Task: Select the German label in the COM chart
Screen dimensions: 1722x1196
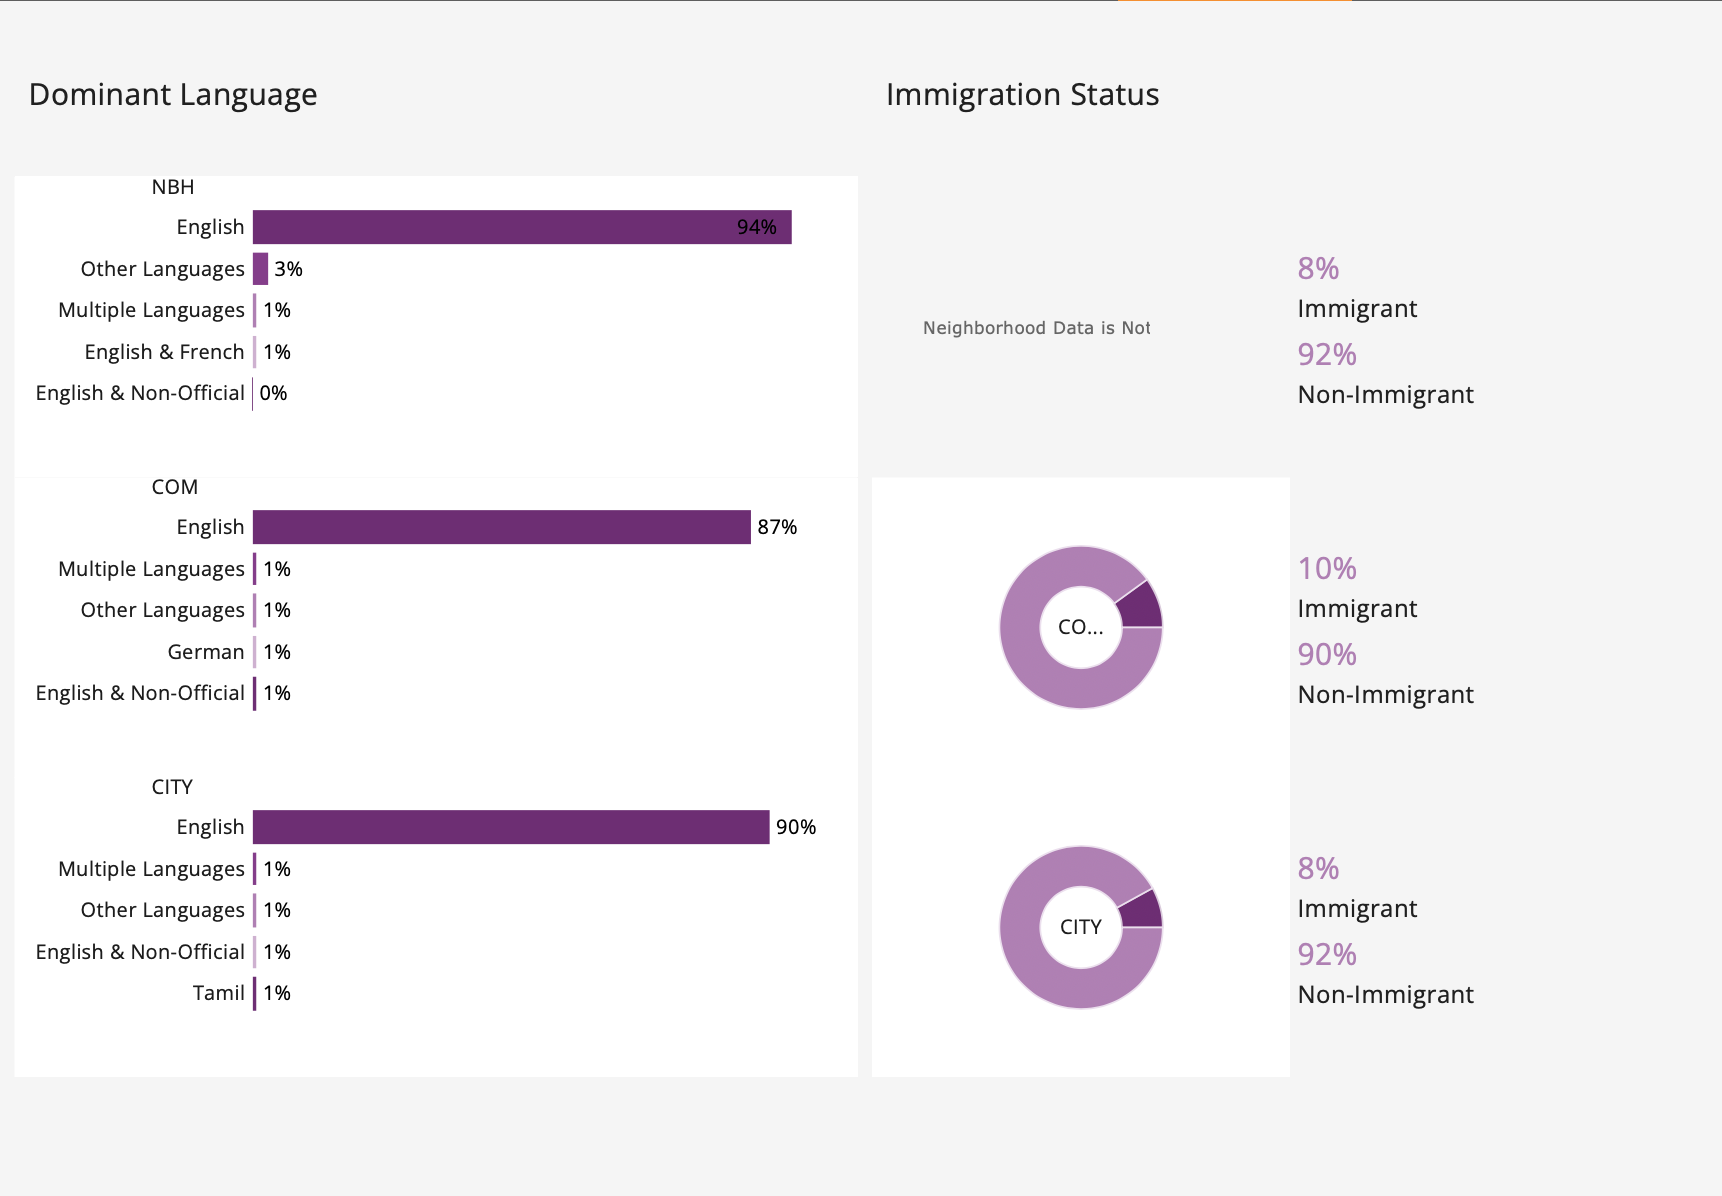Action: pyautogui.click(x=206, y=652)
